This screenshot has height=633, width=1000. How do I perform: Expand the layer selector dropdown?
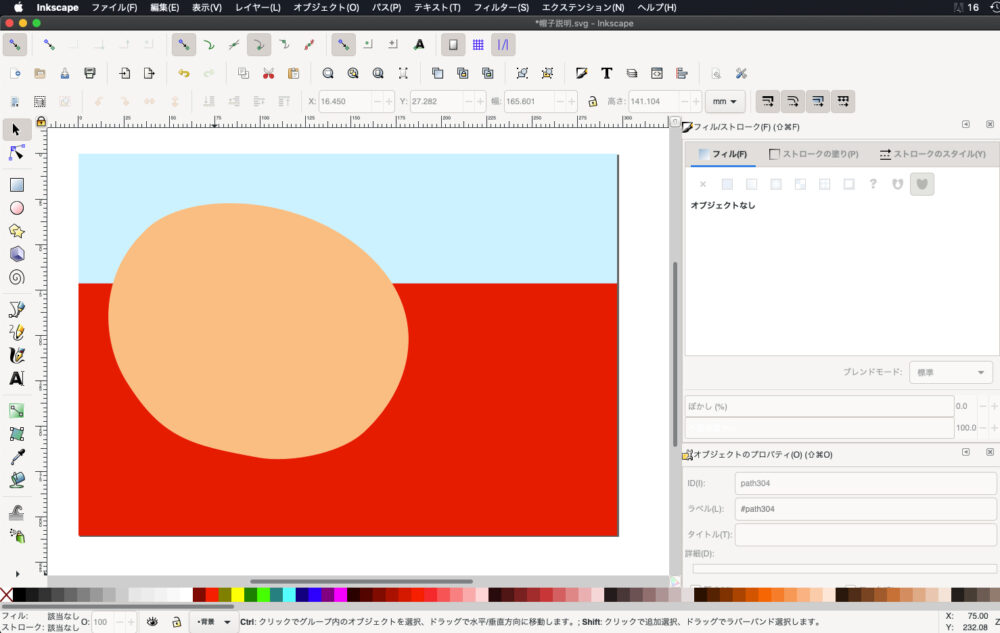[213, 621]
